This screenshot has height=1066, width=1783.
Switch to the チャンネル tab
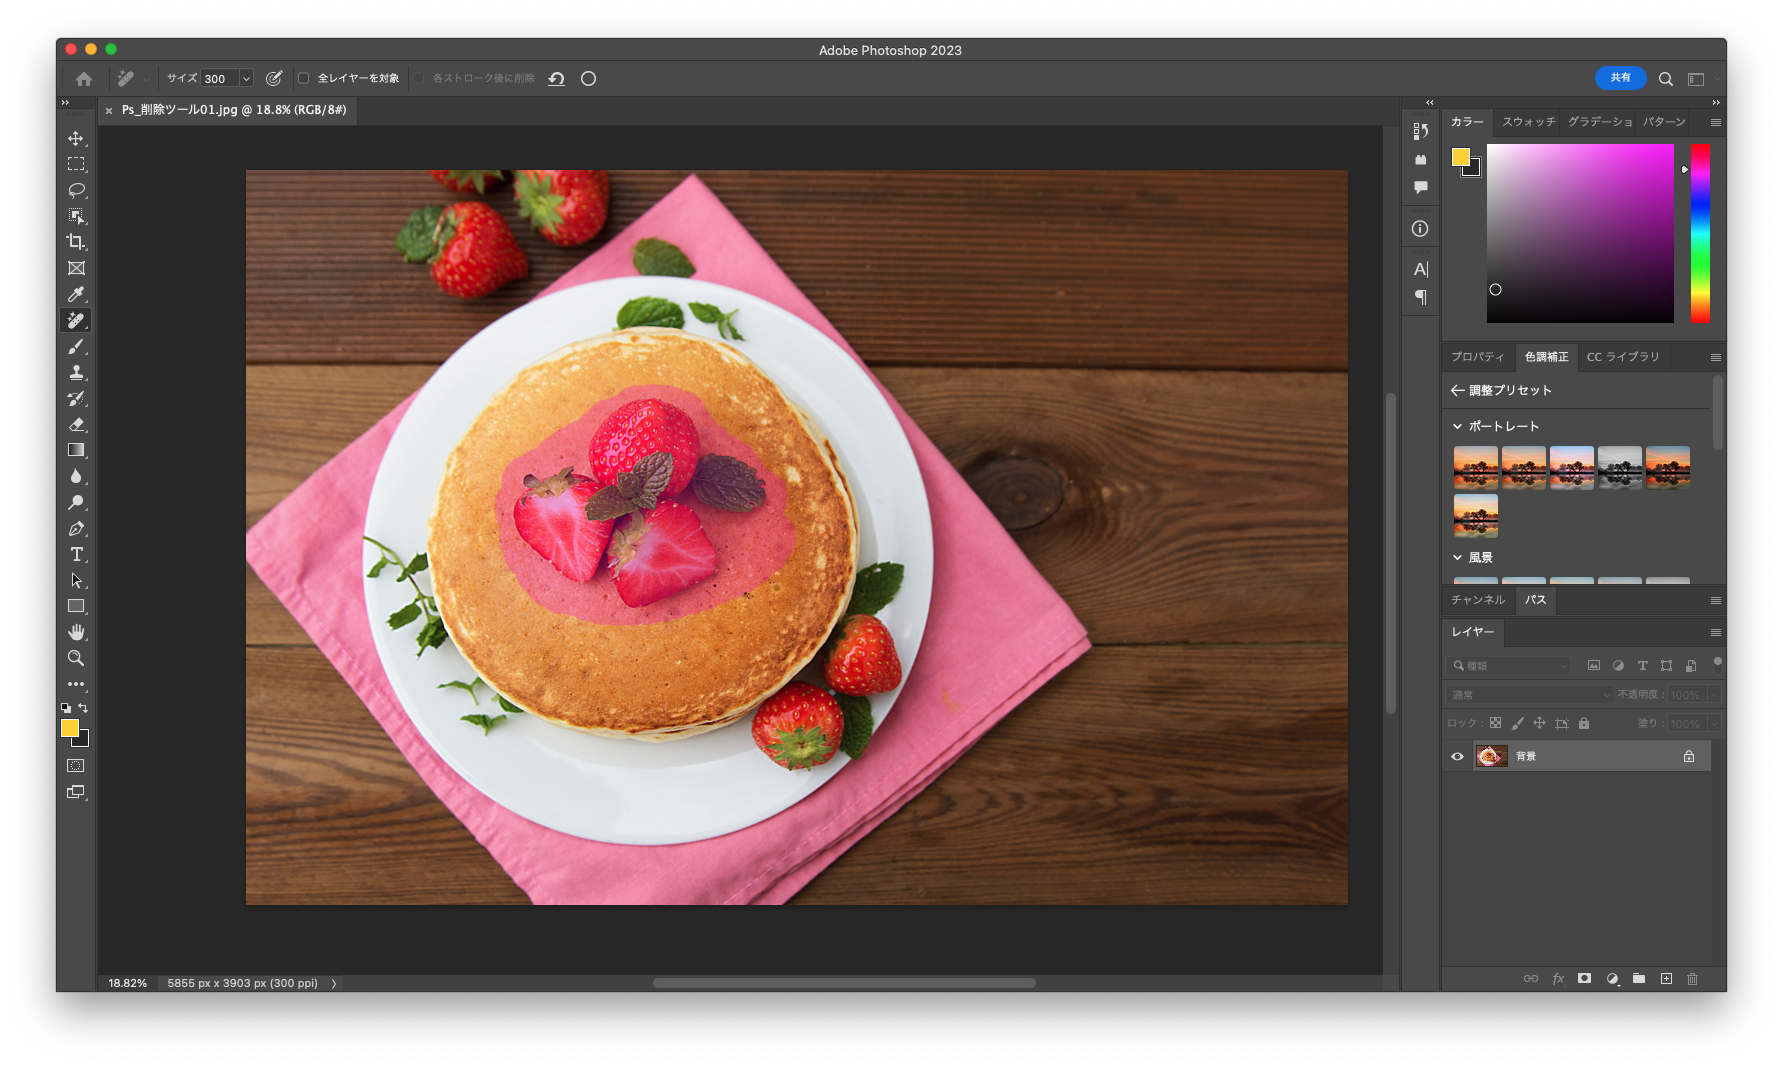1478,600
